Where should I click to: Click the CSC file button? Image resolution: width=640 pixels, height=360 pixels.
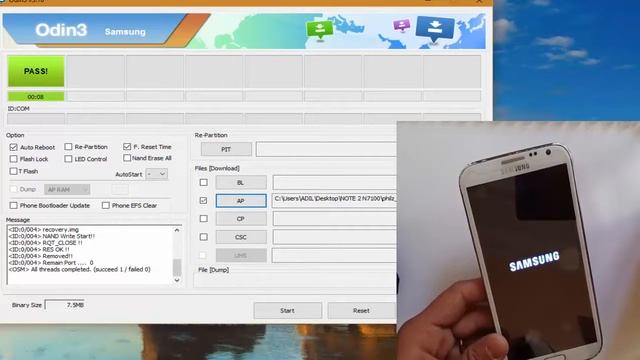[x=241, y=237]
